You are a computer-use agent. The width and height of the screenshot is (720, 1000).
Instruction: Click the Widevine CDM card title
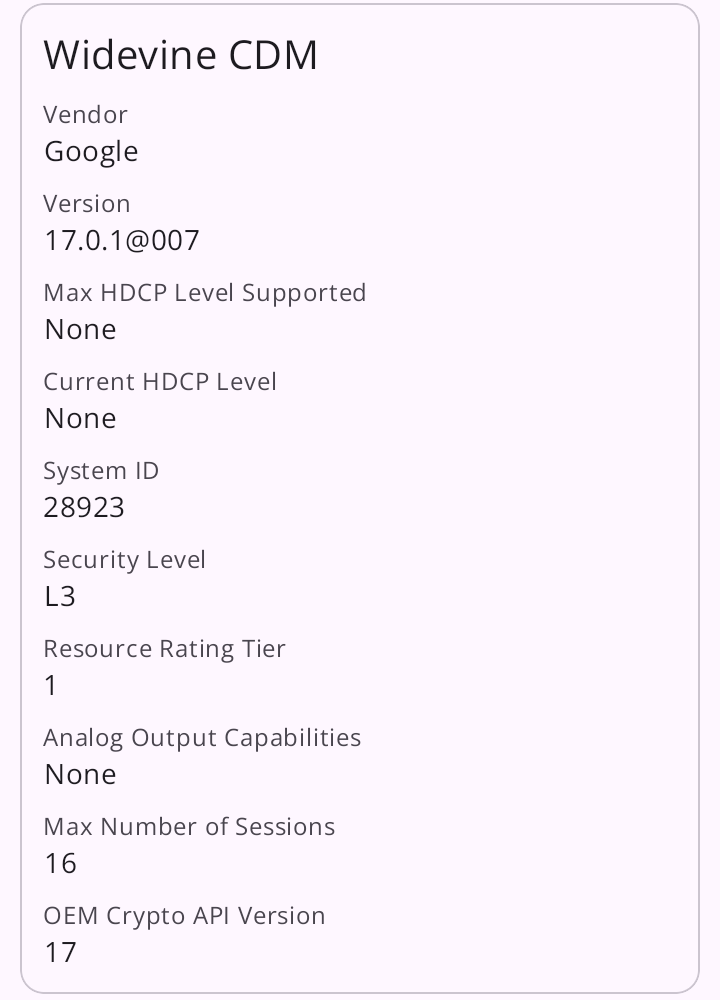click(180, 56)
